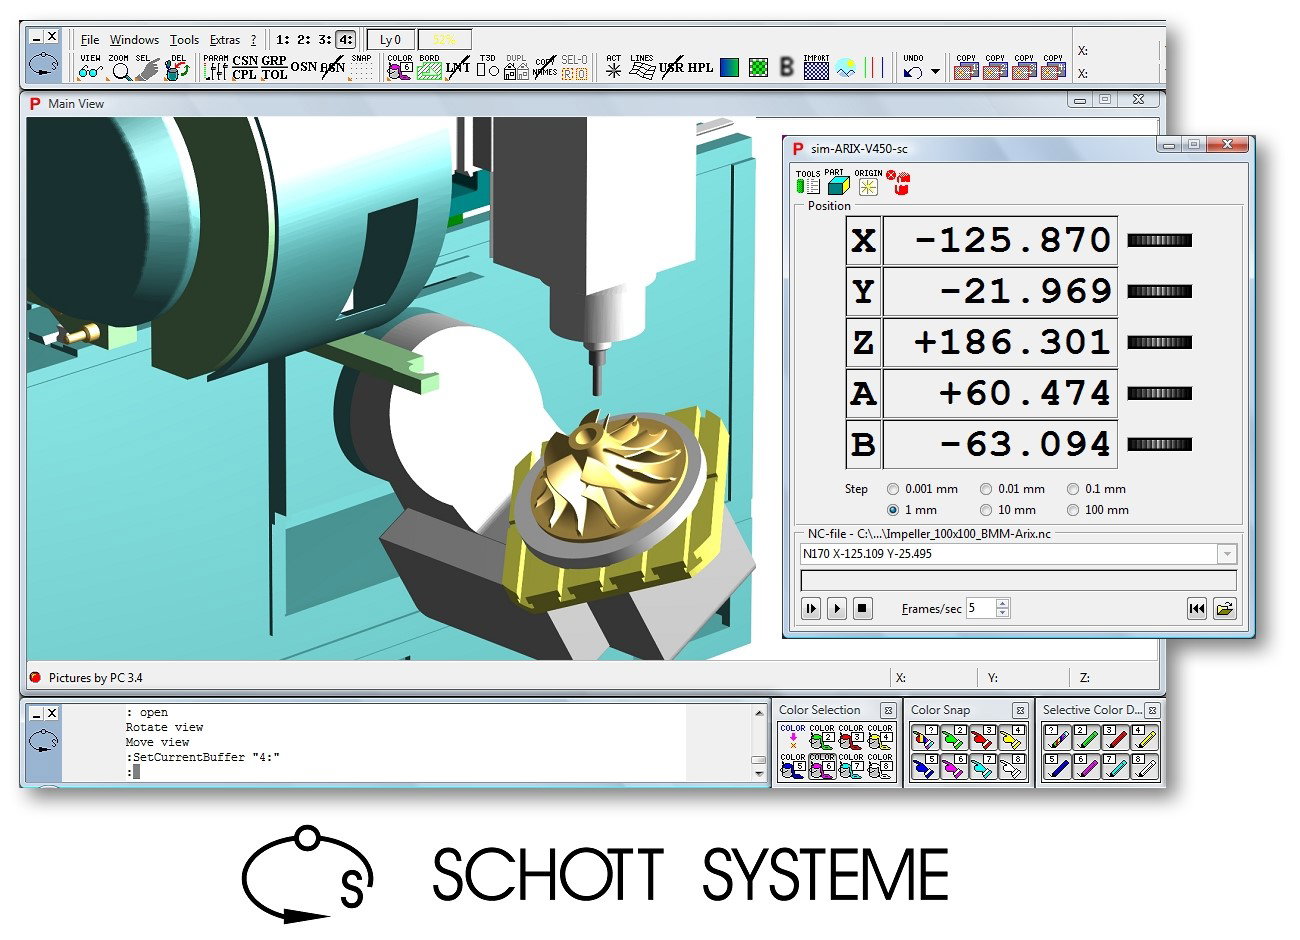Adjust the B axis jog slider
The image size is (1300, 940).
point(1160,444)
